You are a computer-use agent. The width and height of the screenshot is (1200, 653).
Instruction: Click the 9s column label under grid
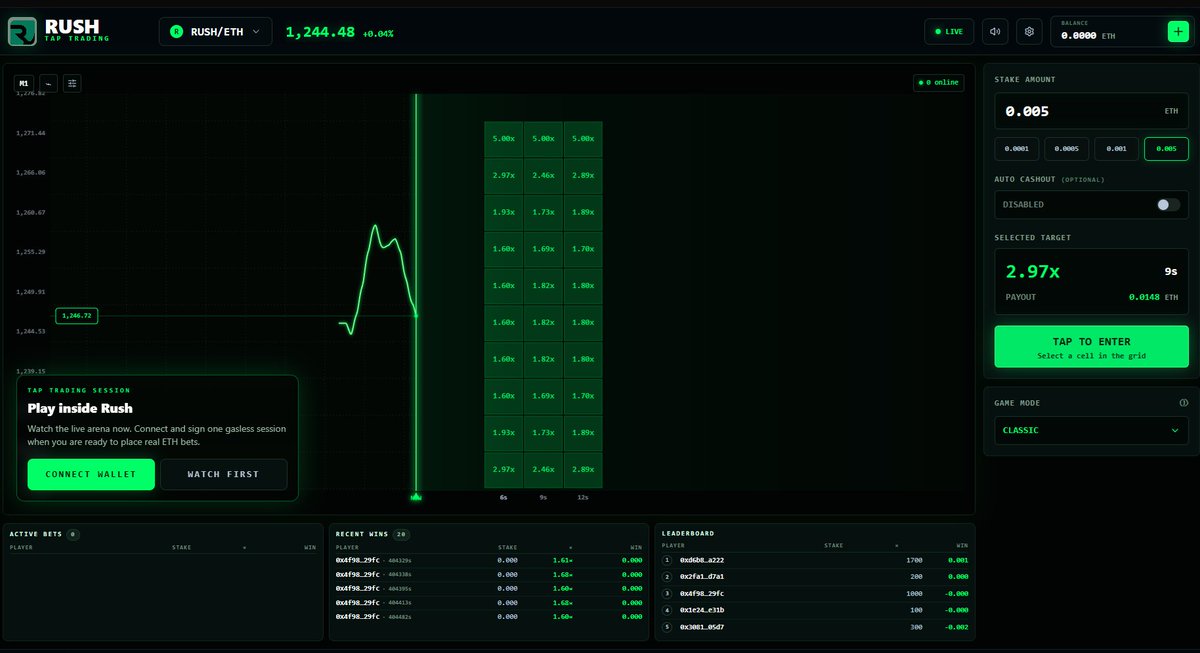tap(543, 497)
